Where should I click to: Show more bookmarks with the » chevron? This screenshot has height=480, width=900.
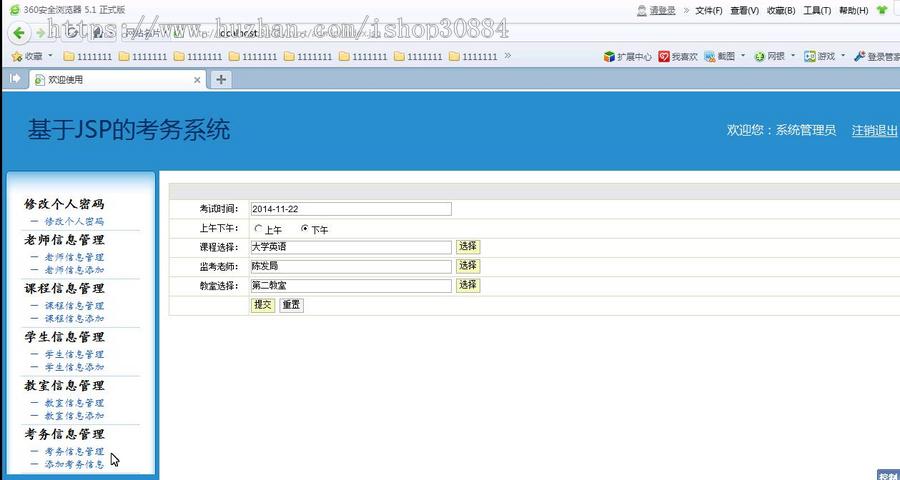pos(507,56)
